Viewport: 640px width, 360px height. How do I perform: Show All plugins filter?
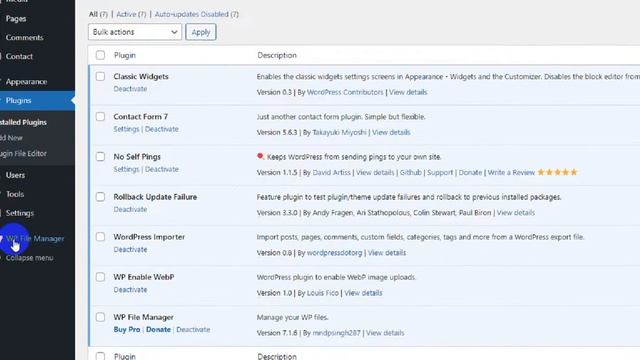pos(98,14)
